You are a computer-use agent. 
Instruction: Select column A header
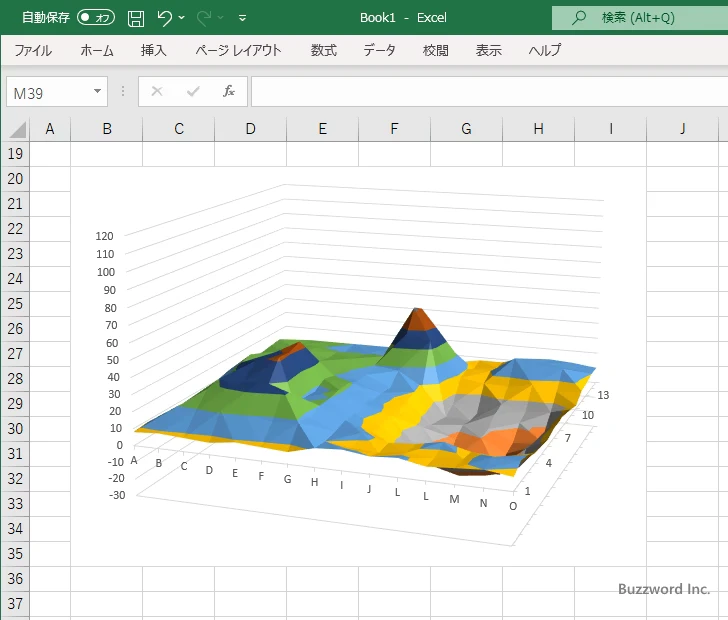[50, 129]
